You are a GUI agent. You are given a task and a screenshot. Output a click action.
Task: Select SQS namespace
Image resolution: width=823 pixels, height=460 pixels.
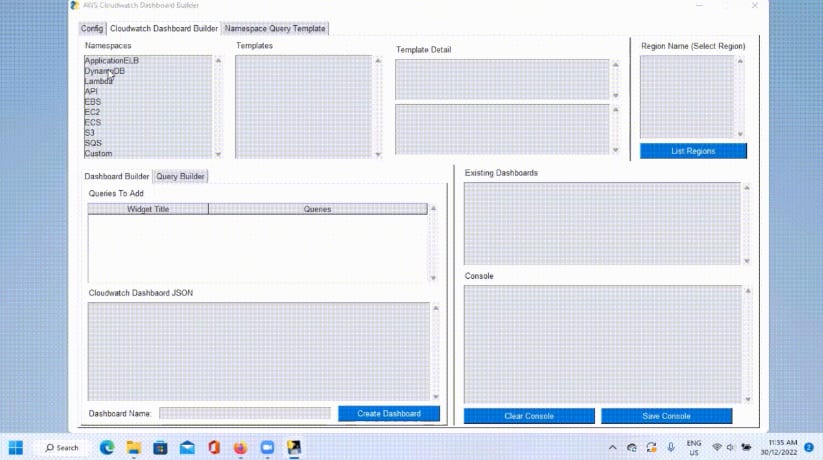click(x=93, y=143)
